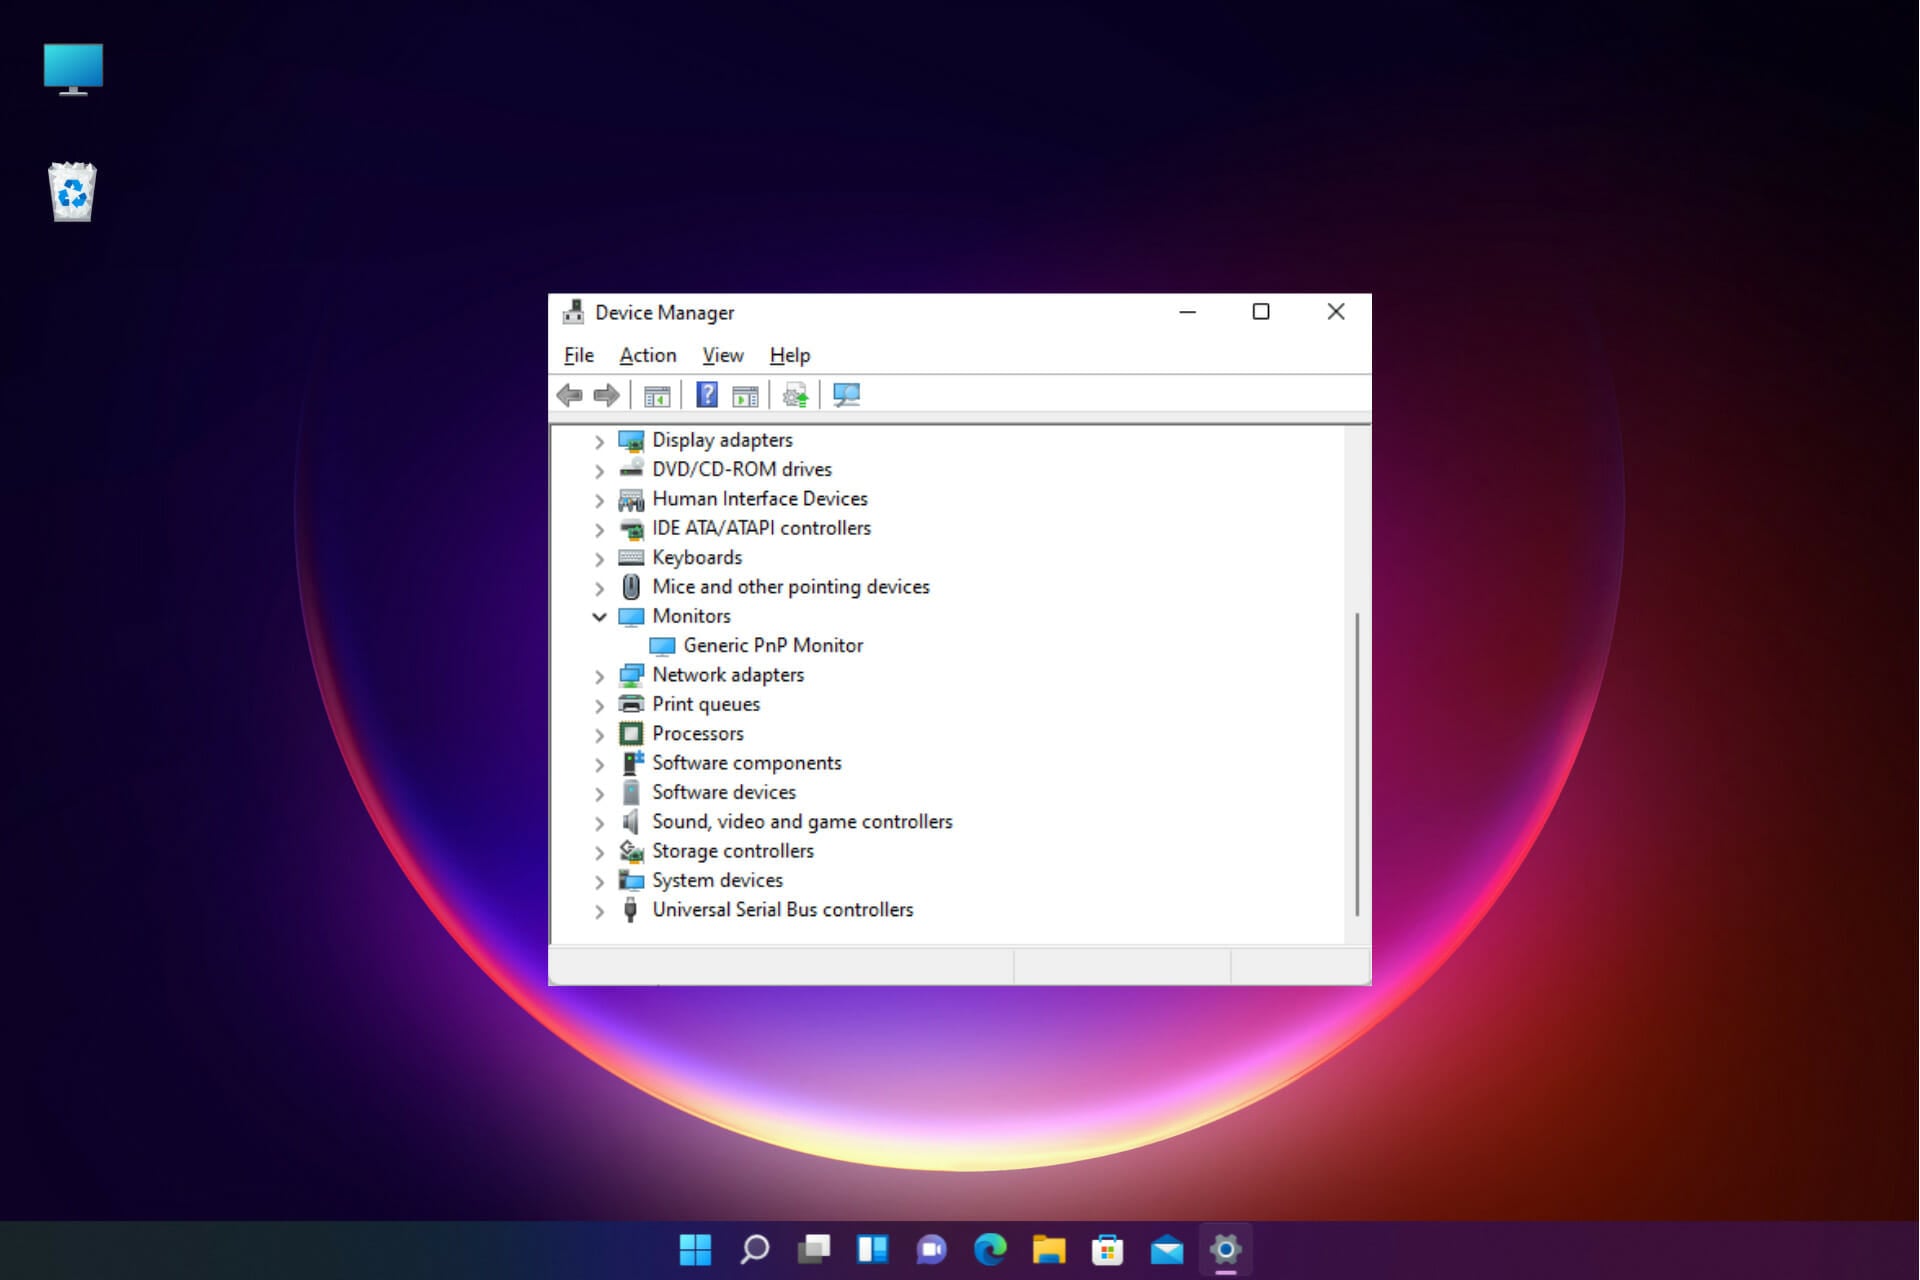
Task: Expand the Network adapters category
Action: click(x=599, y=676)
